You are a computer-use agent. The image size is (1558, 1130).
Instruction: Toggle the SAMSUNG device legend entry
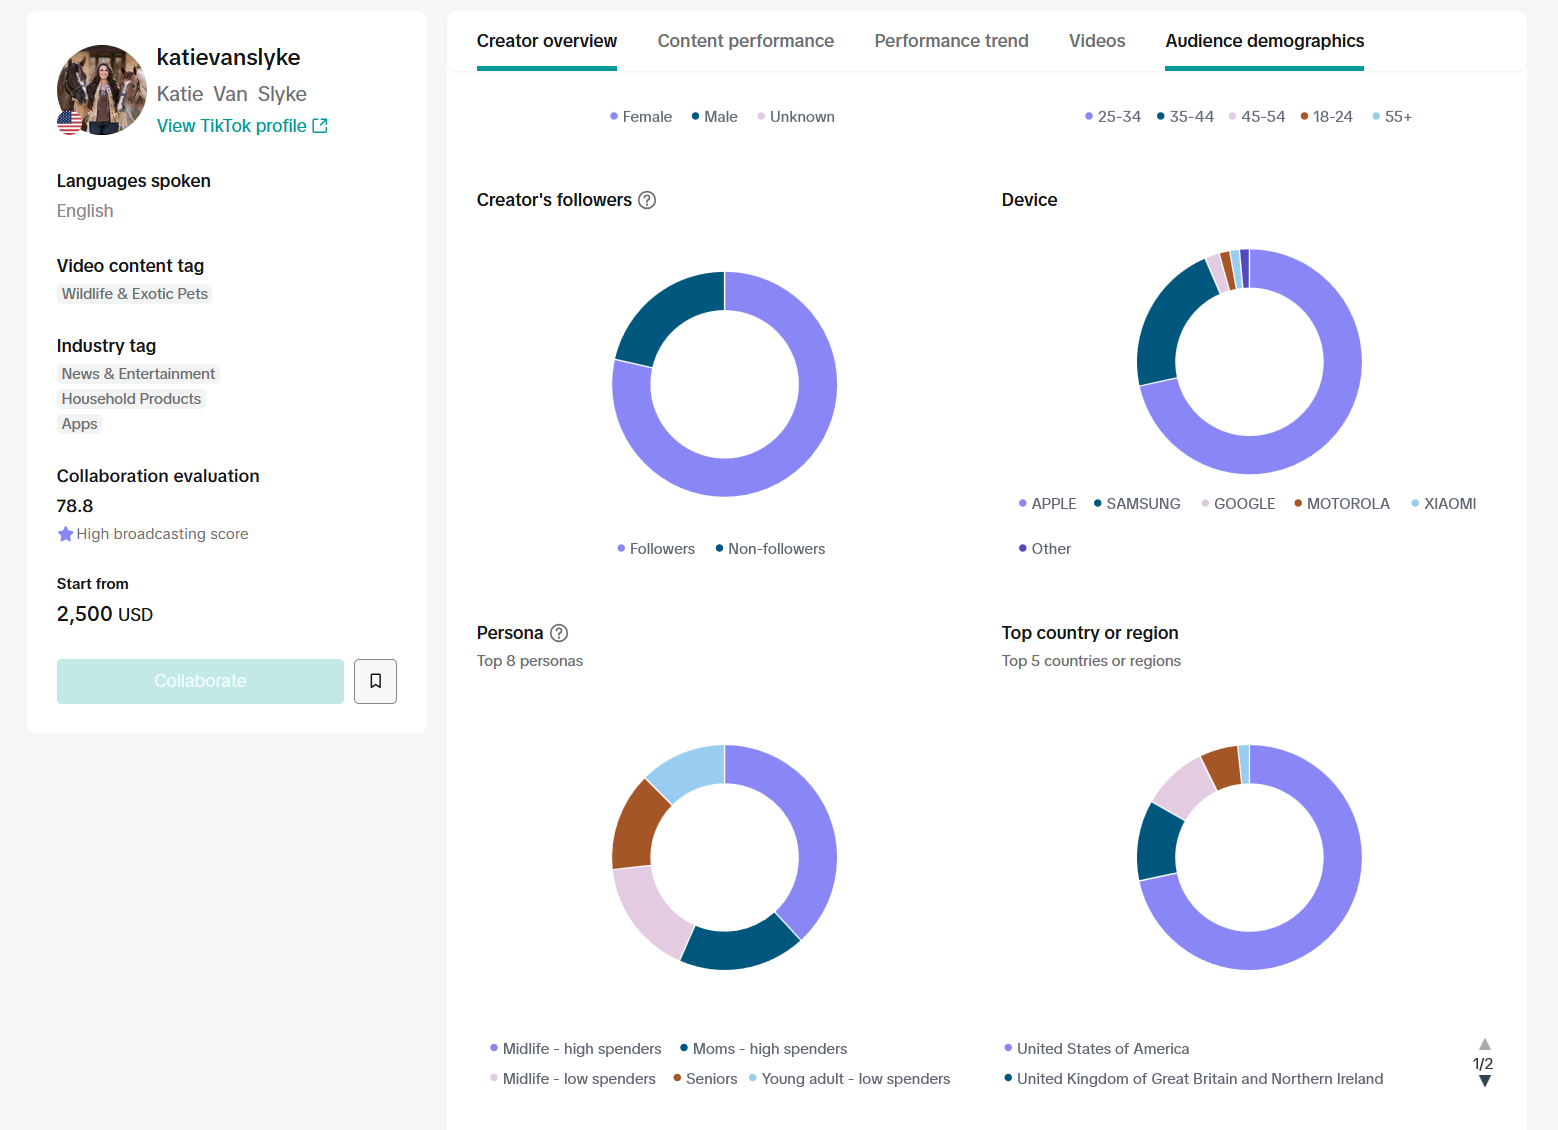tap(1137, 504)
